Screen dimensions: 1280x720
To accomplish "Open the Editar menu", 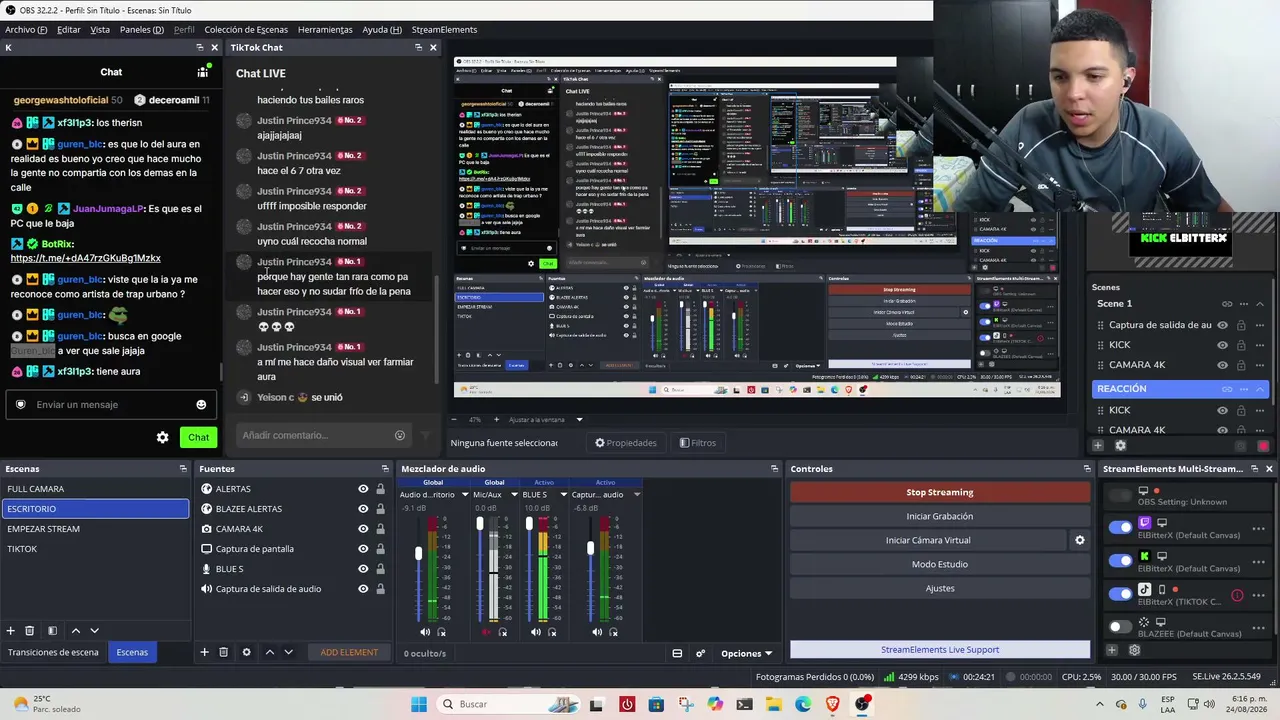I will [x=69, y=30].
